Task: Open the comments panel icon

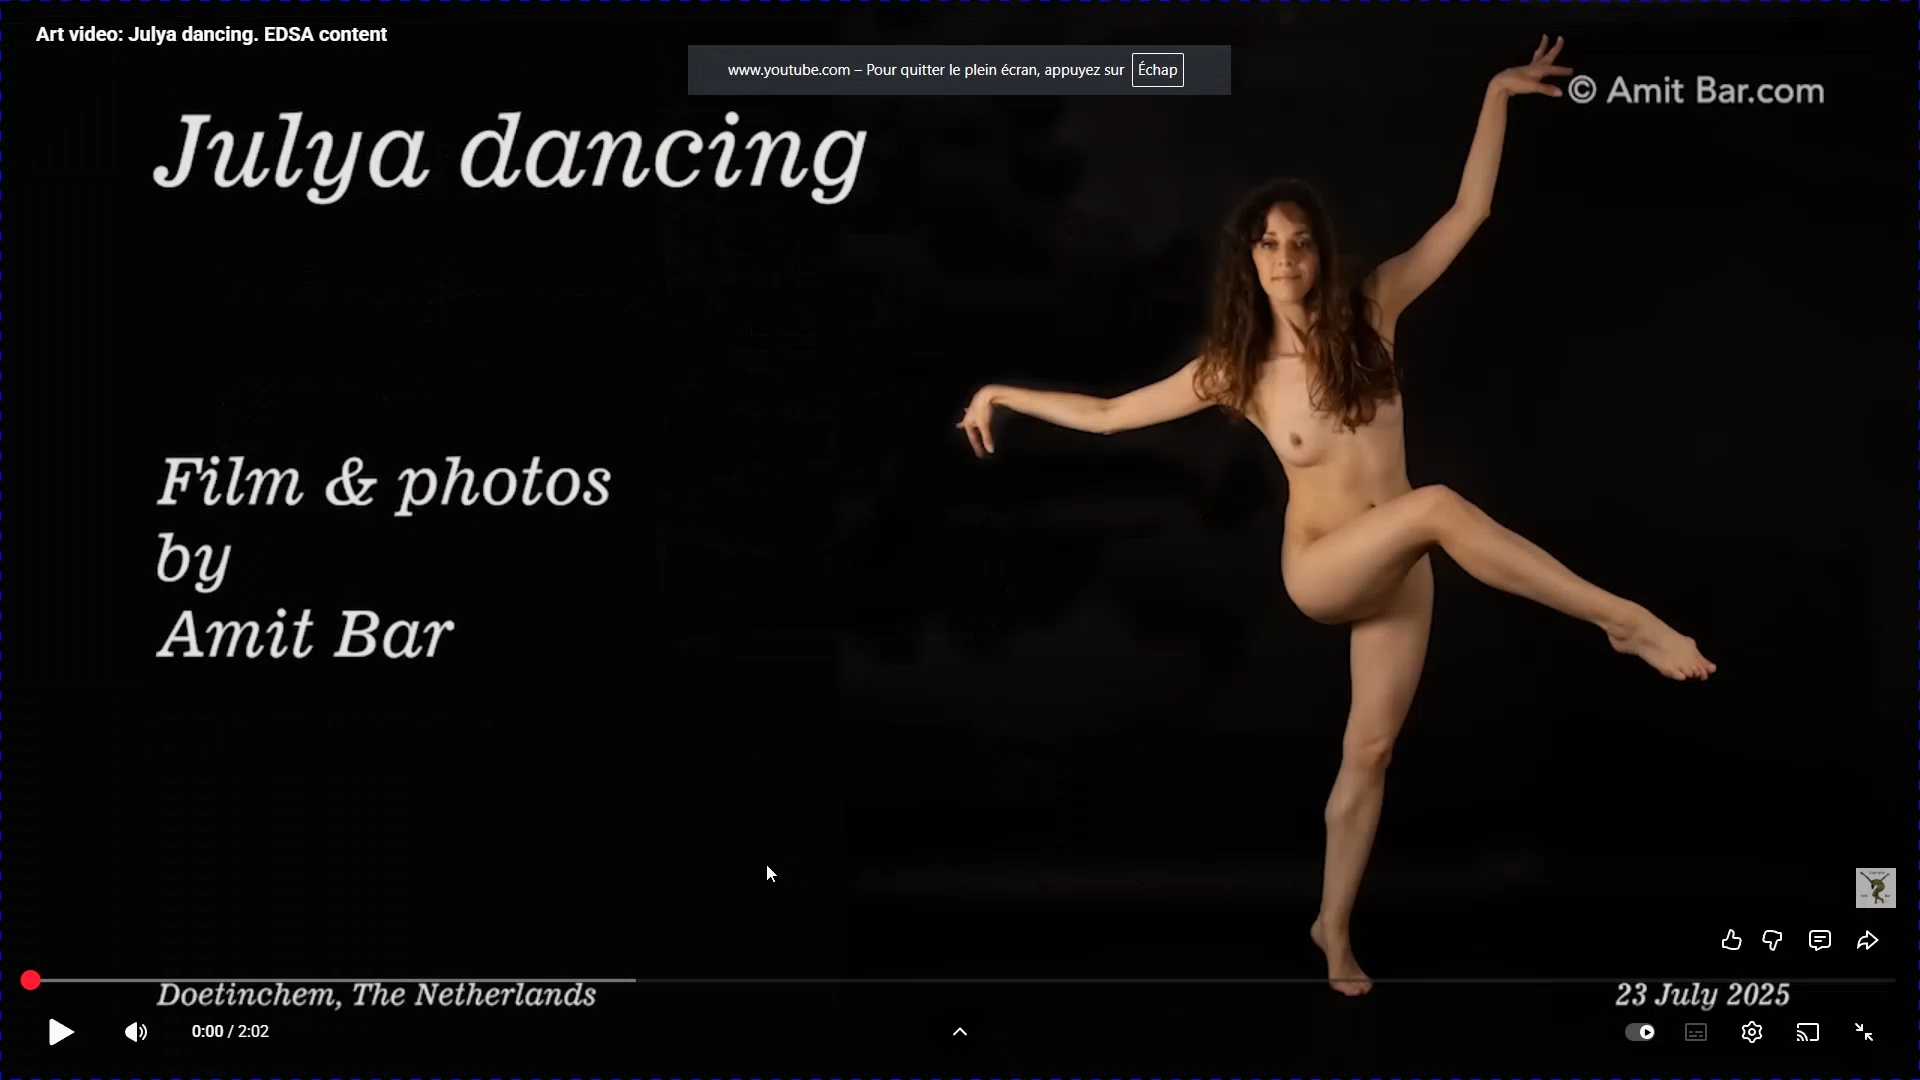Action: pos(1820,940)
